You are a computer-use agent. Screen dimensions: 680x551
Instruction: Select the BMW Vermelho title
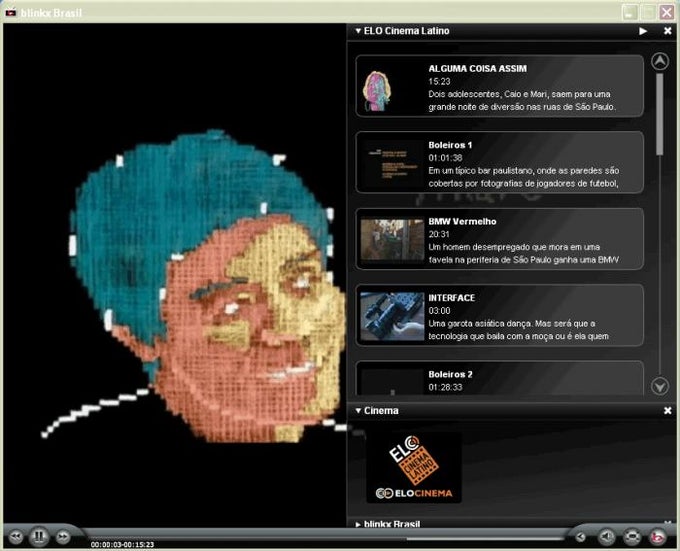462,222
